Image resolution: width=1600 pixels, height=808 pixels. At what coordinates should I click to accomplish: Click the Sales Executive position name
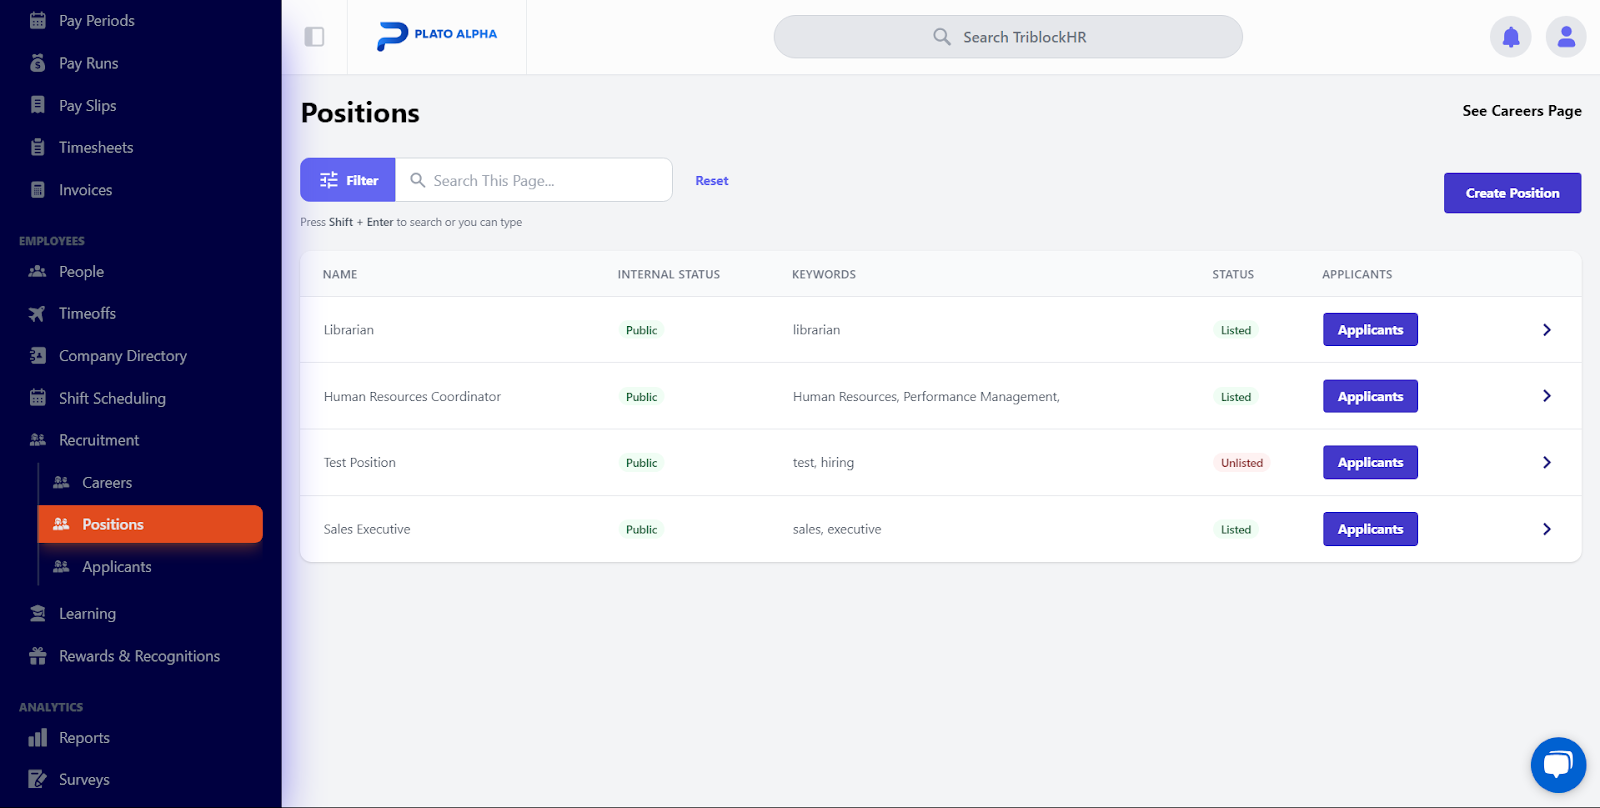pyautogui.click(x=367, y=529)
